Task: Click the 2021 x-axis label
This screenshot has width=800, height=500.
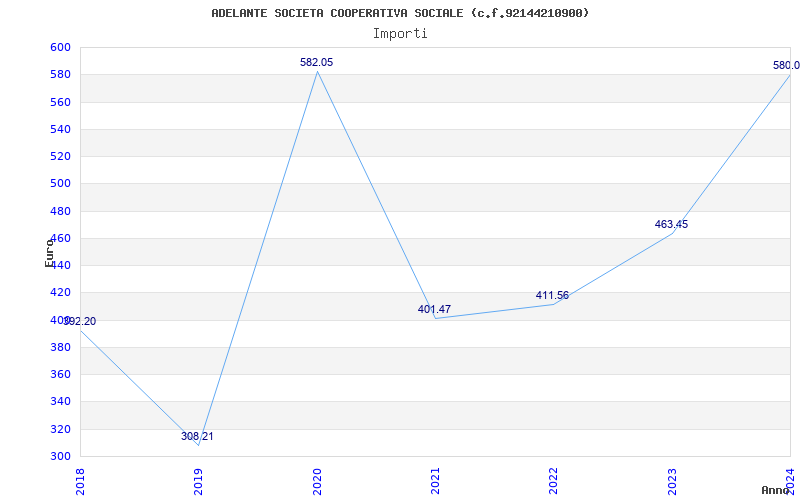Action: (435, 482)
